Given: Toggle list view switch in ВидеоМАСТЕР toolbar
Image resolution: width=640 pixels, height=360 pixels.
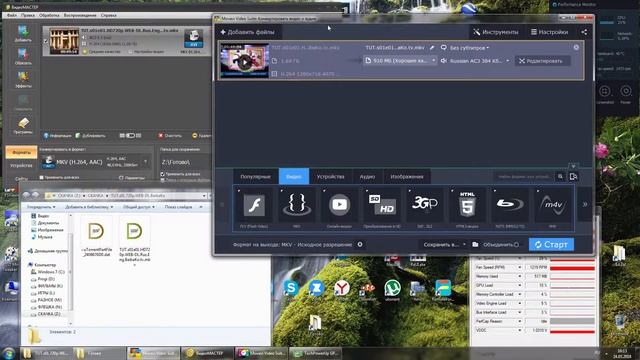Looking at the screenshot, I should 130,136.
